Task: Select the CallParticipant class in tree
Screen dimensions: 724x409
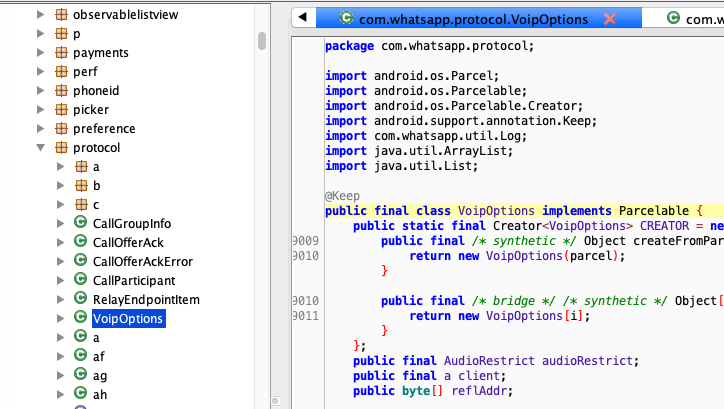Action: [134, 281]
